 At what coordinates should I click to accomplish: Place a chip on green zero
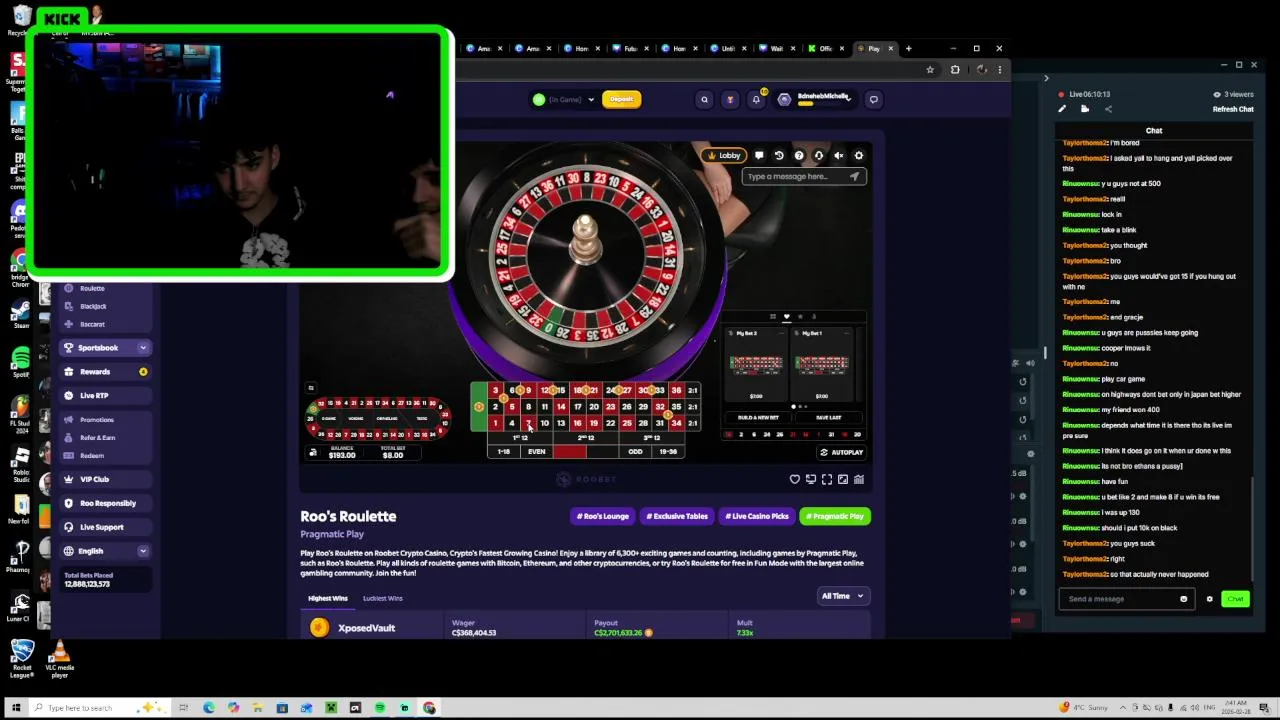[478, 406]
